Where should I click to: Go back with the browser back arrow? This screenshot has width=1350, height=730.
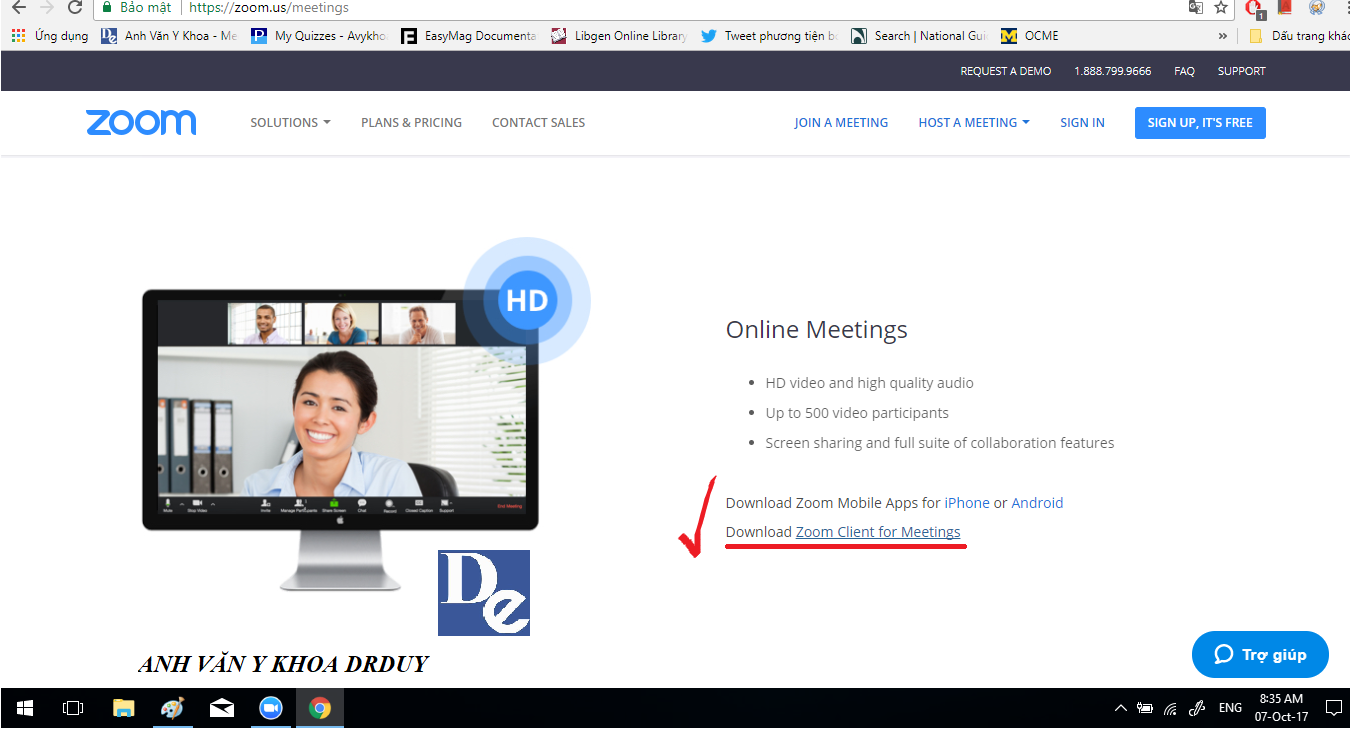coord(18,7)
